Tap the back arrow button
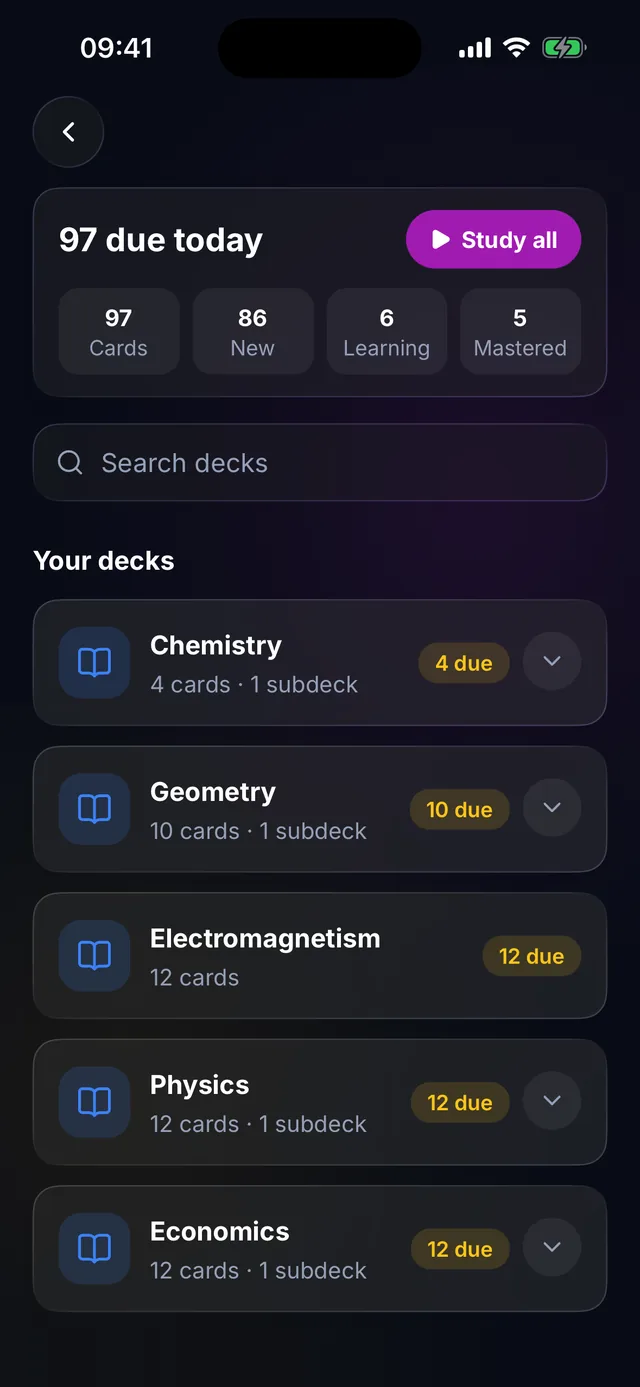 tap(68, 132)
